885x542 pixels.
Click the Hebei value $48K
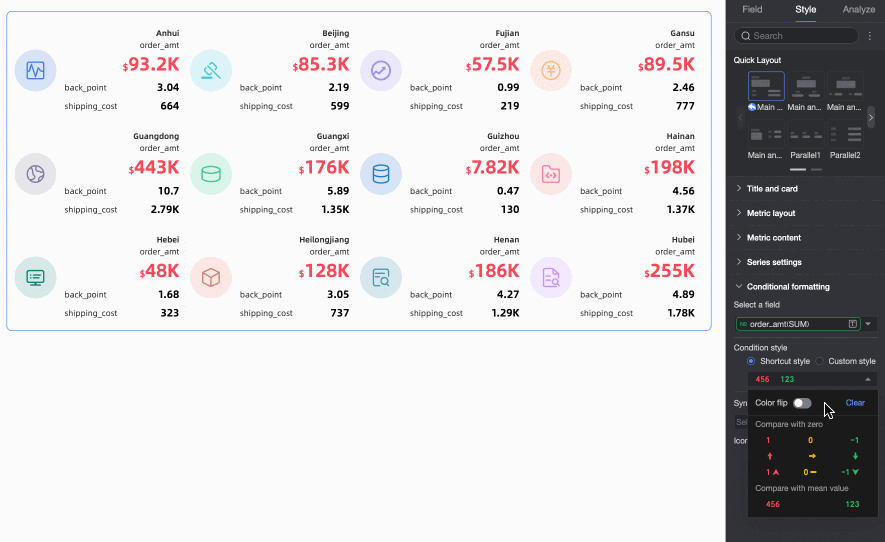pos(159,271)
